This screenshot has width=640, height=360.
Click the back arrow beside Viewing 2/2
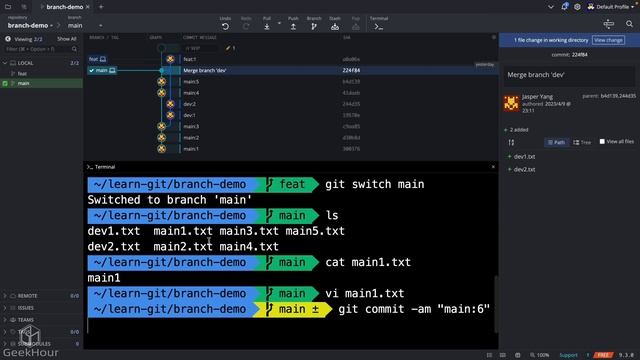(x=8, y=39)
